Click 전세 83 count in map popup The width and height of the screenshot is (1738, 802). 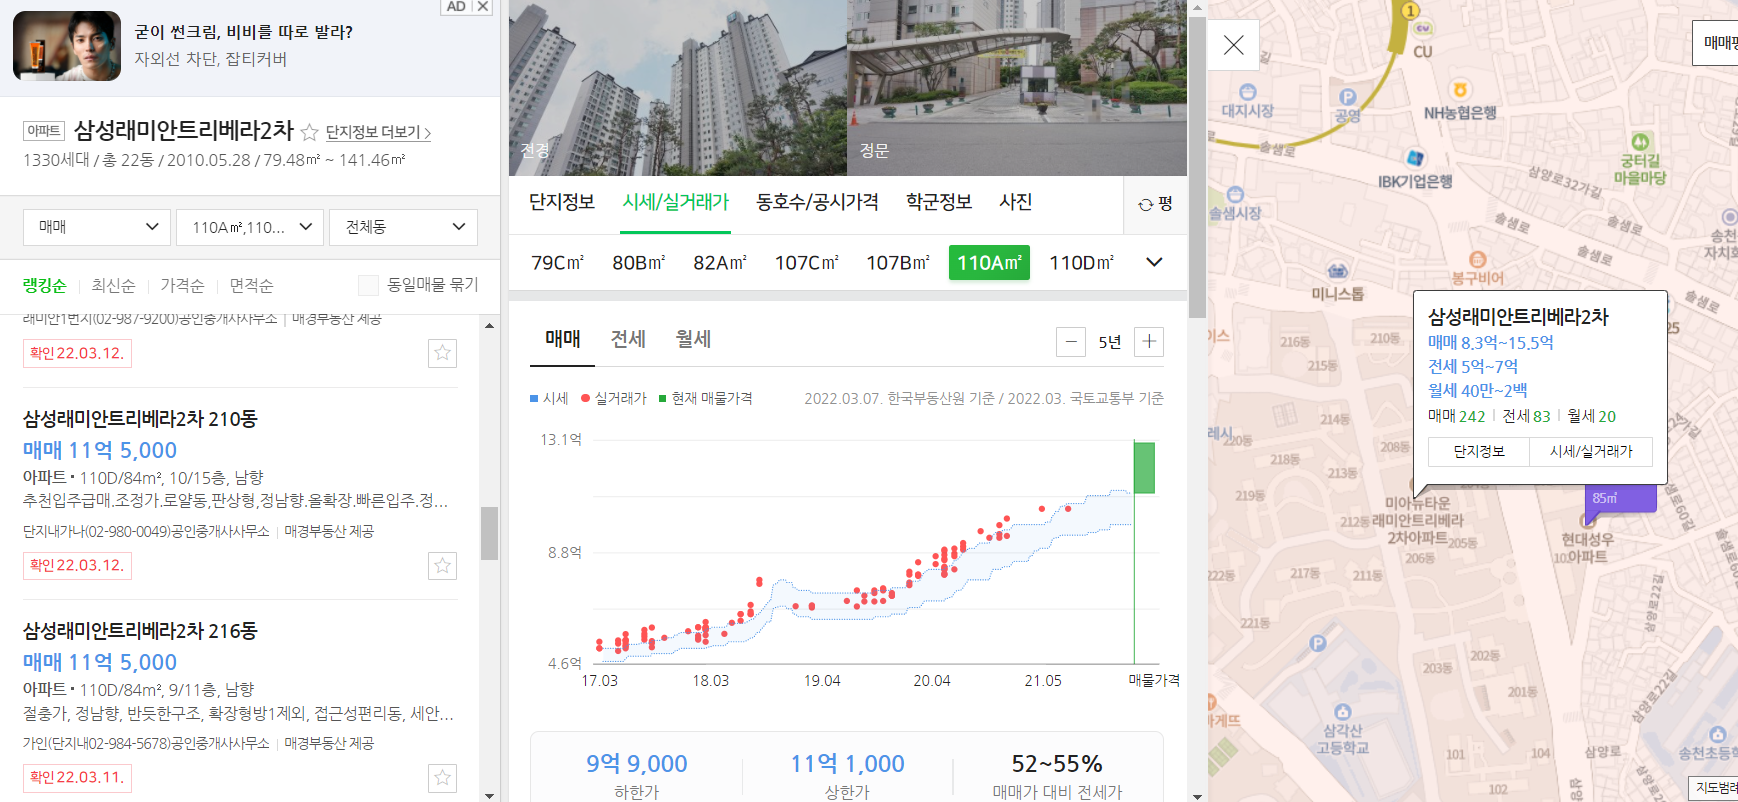[1526, 416]
